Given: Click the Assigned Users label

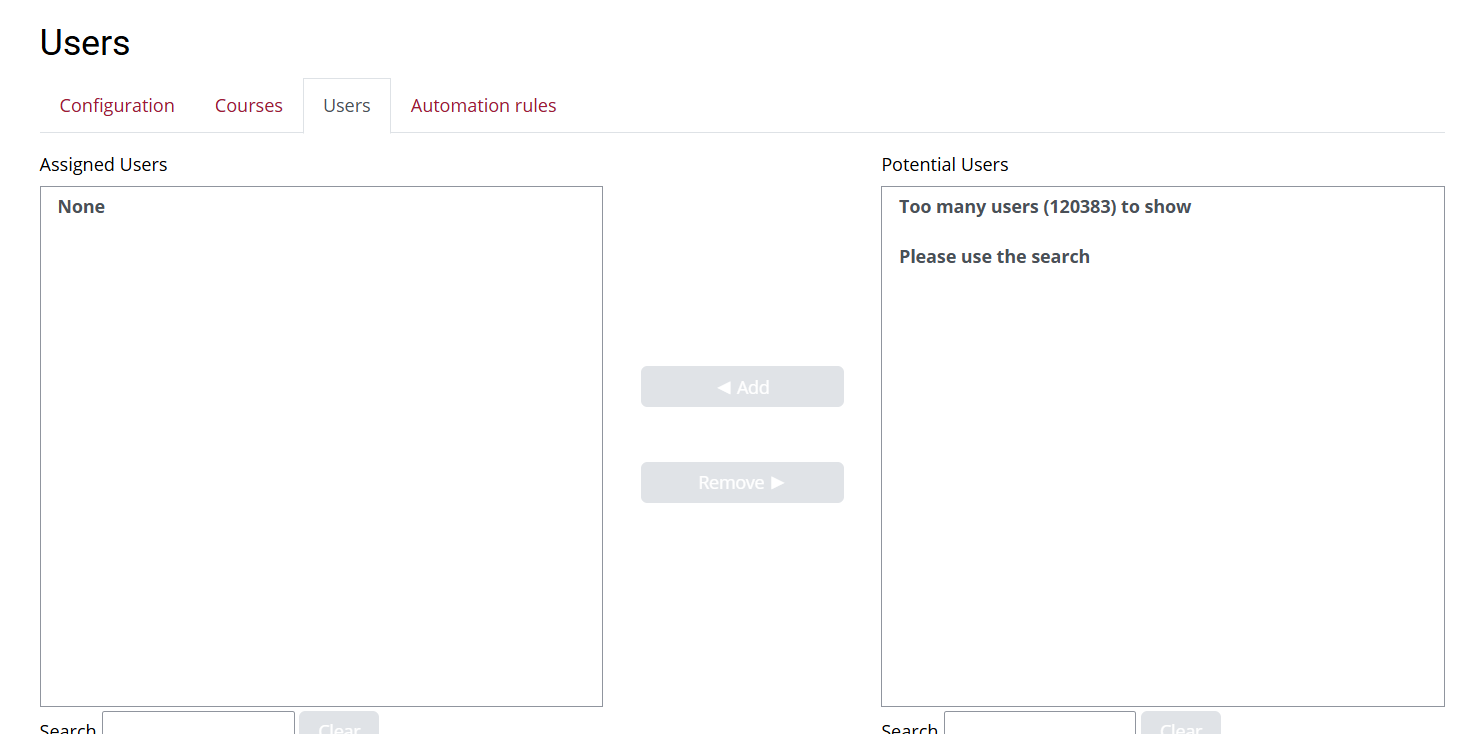Looking at the screenshot, I should coord(104,165).
